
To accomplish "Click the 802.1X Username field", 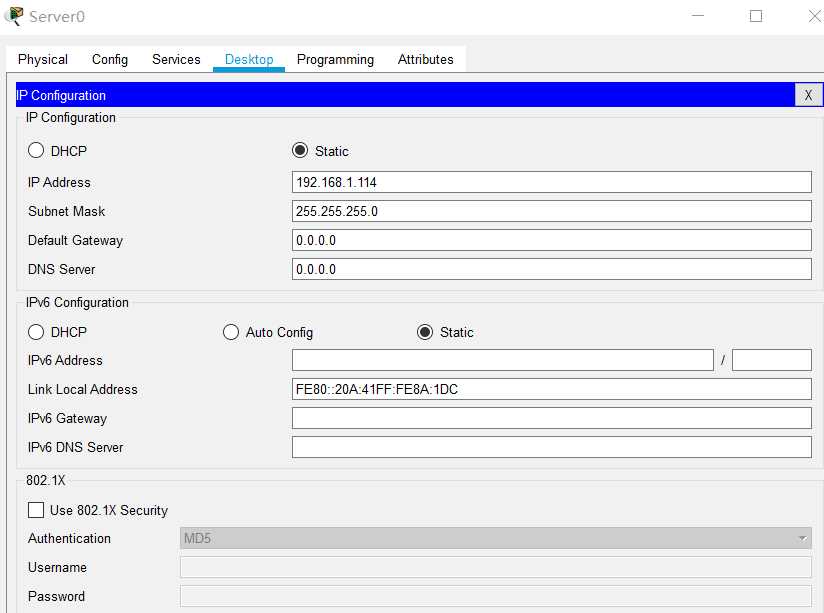I will [x=496, y=567].
